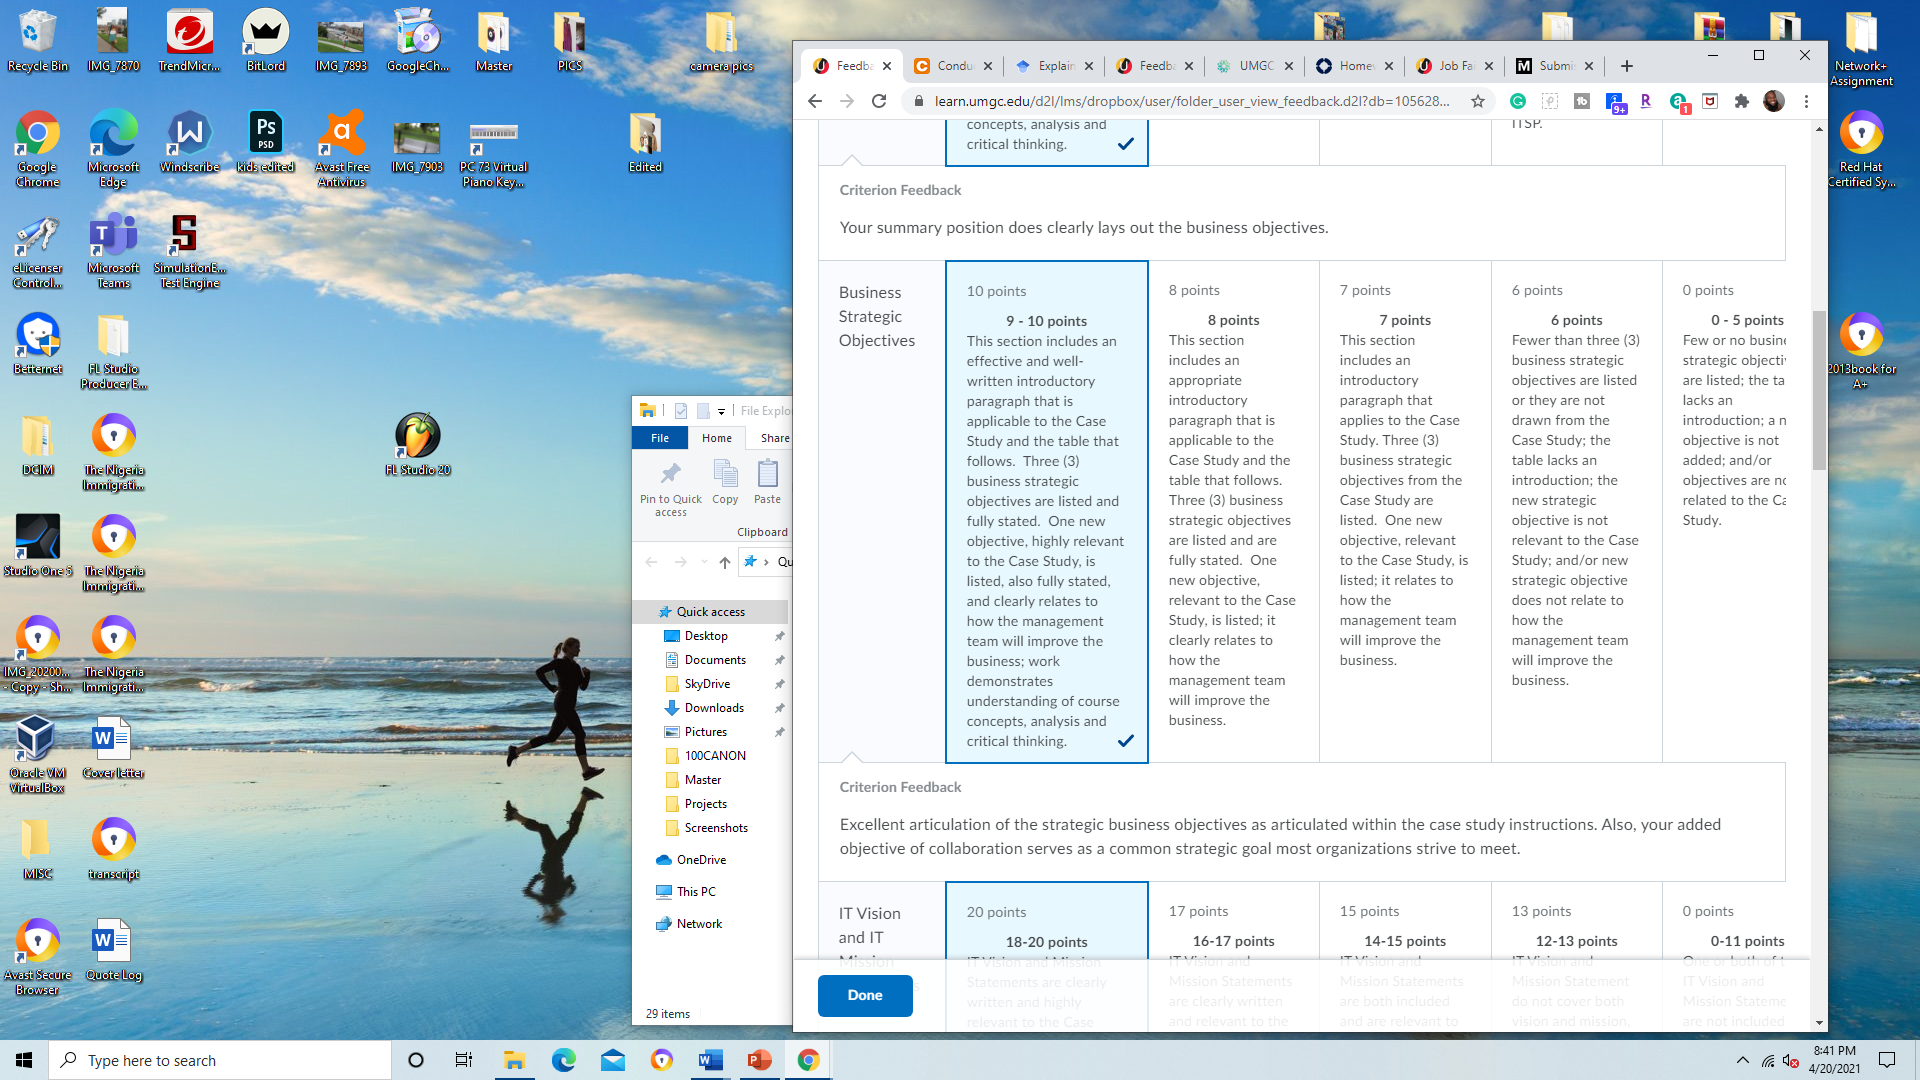
Task: Open Mail app from the taskbar
Action: pyautogui.click(x=613, y=1060)
